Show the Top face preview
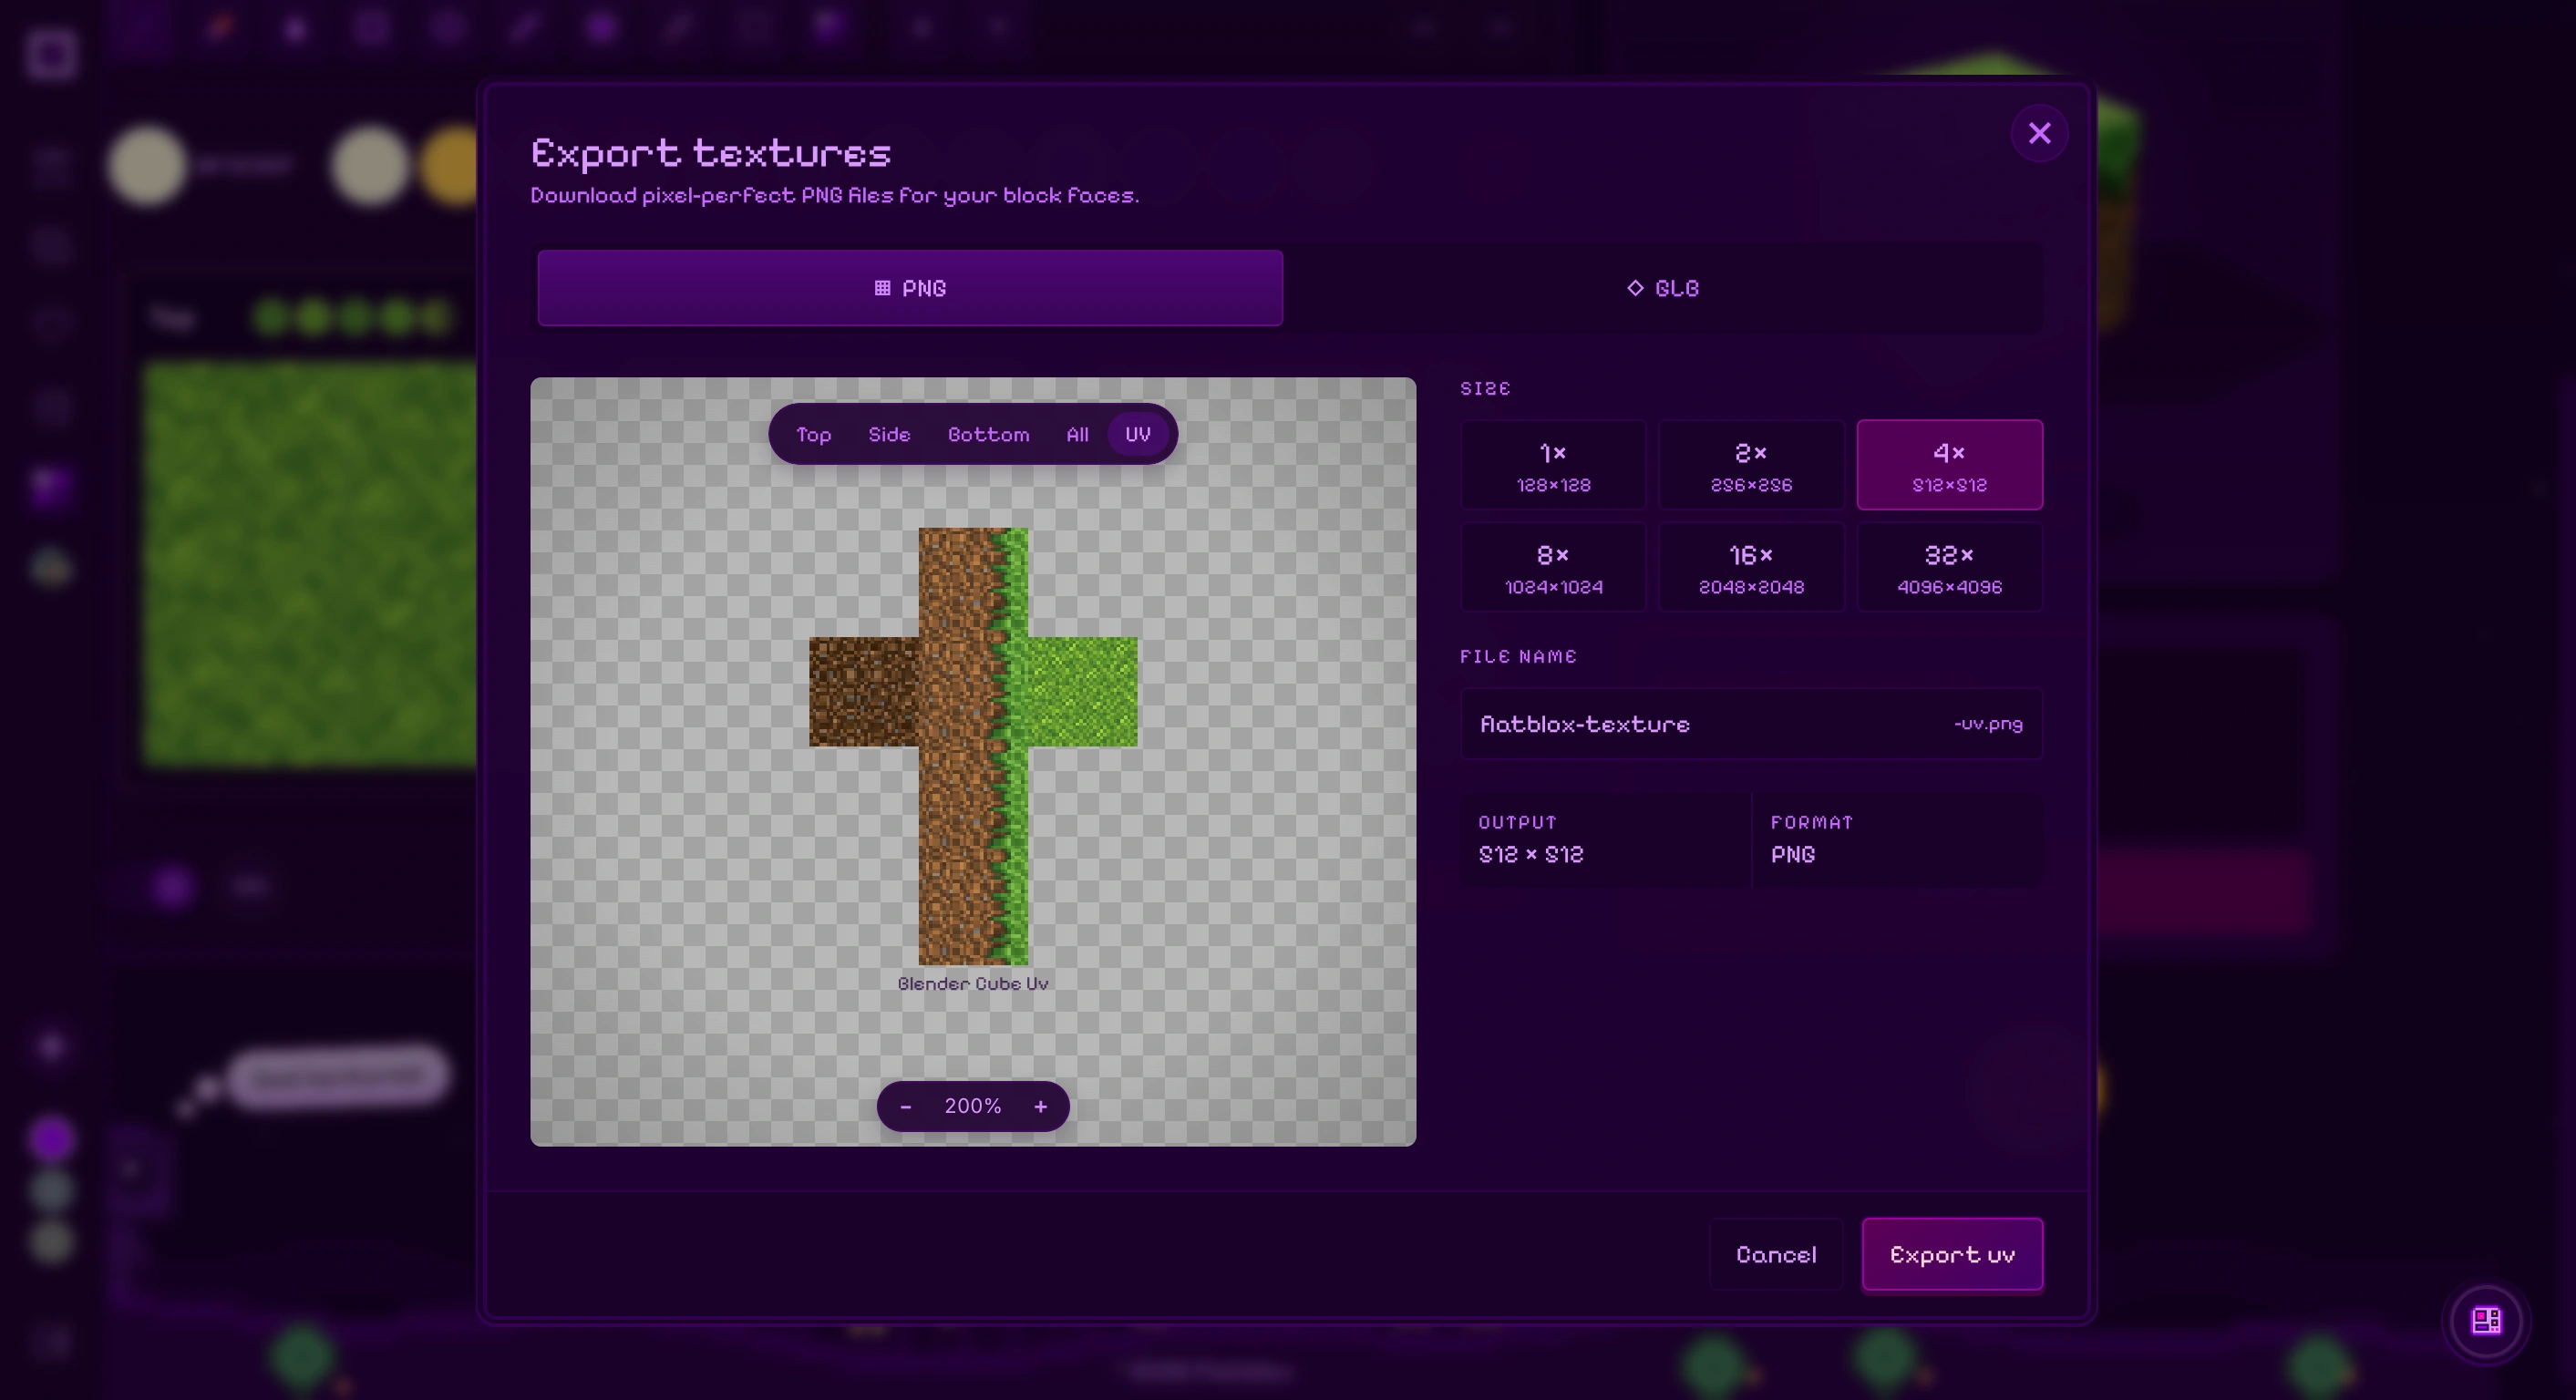 click(x=813, y=434)
